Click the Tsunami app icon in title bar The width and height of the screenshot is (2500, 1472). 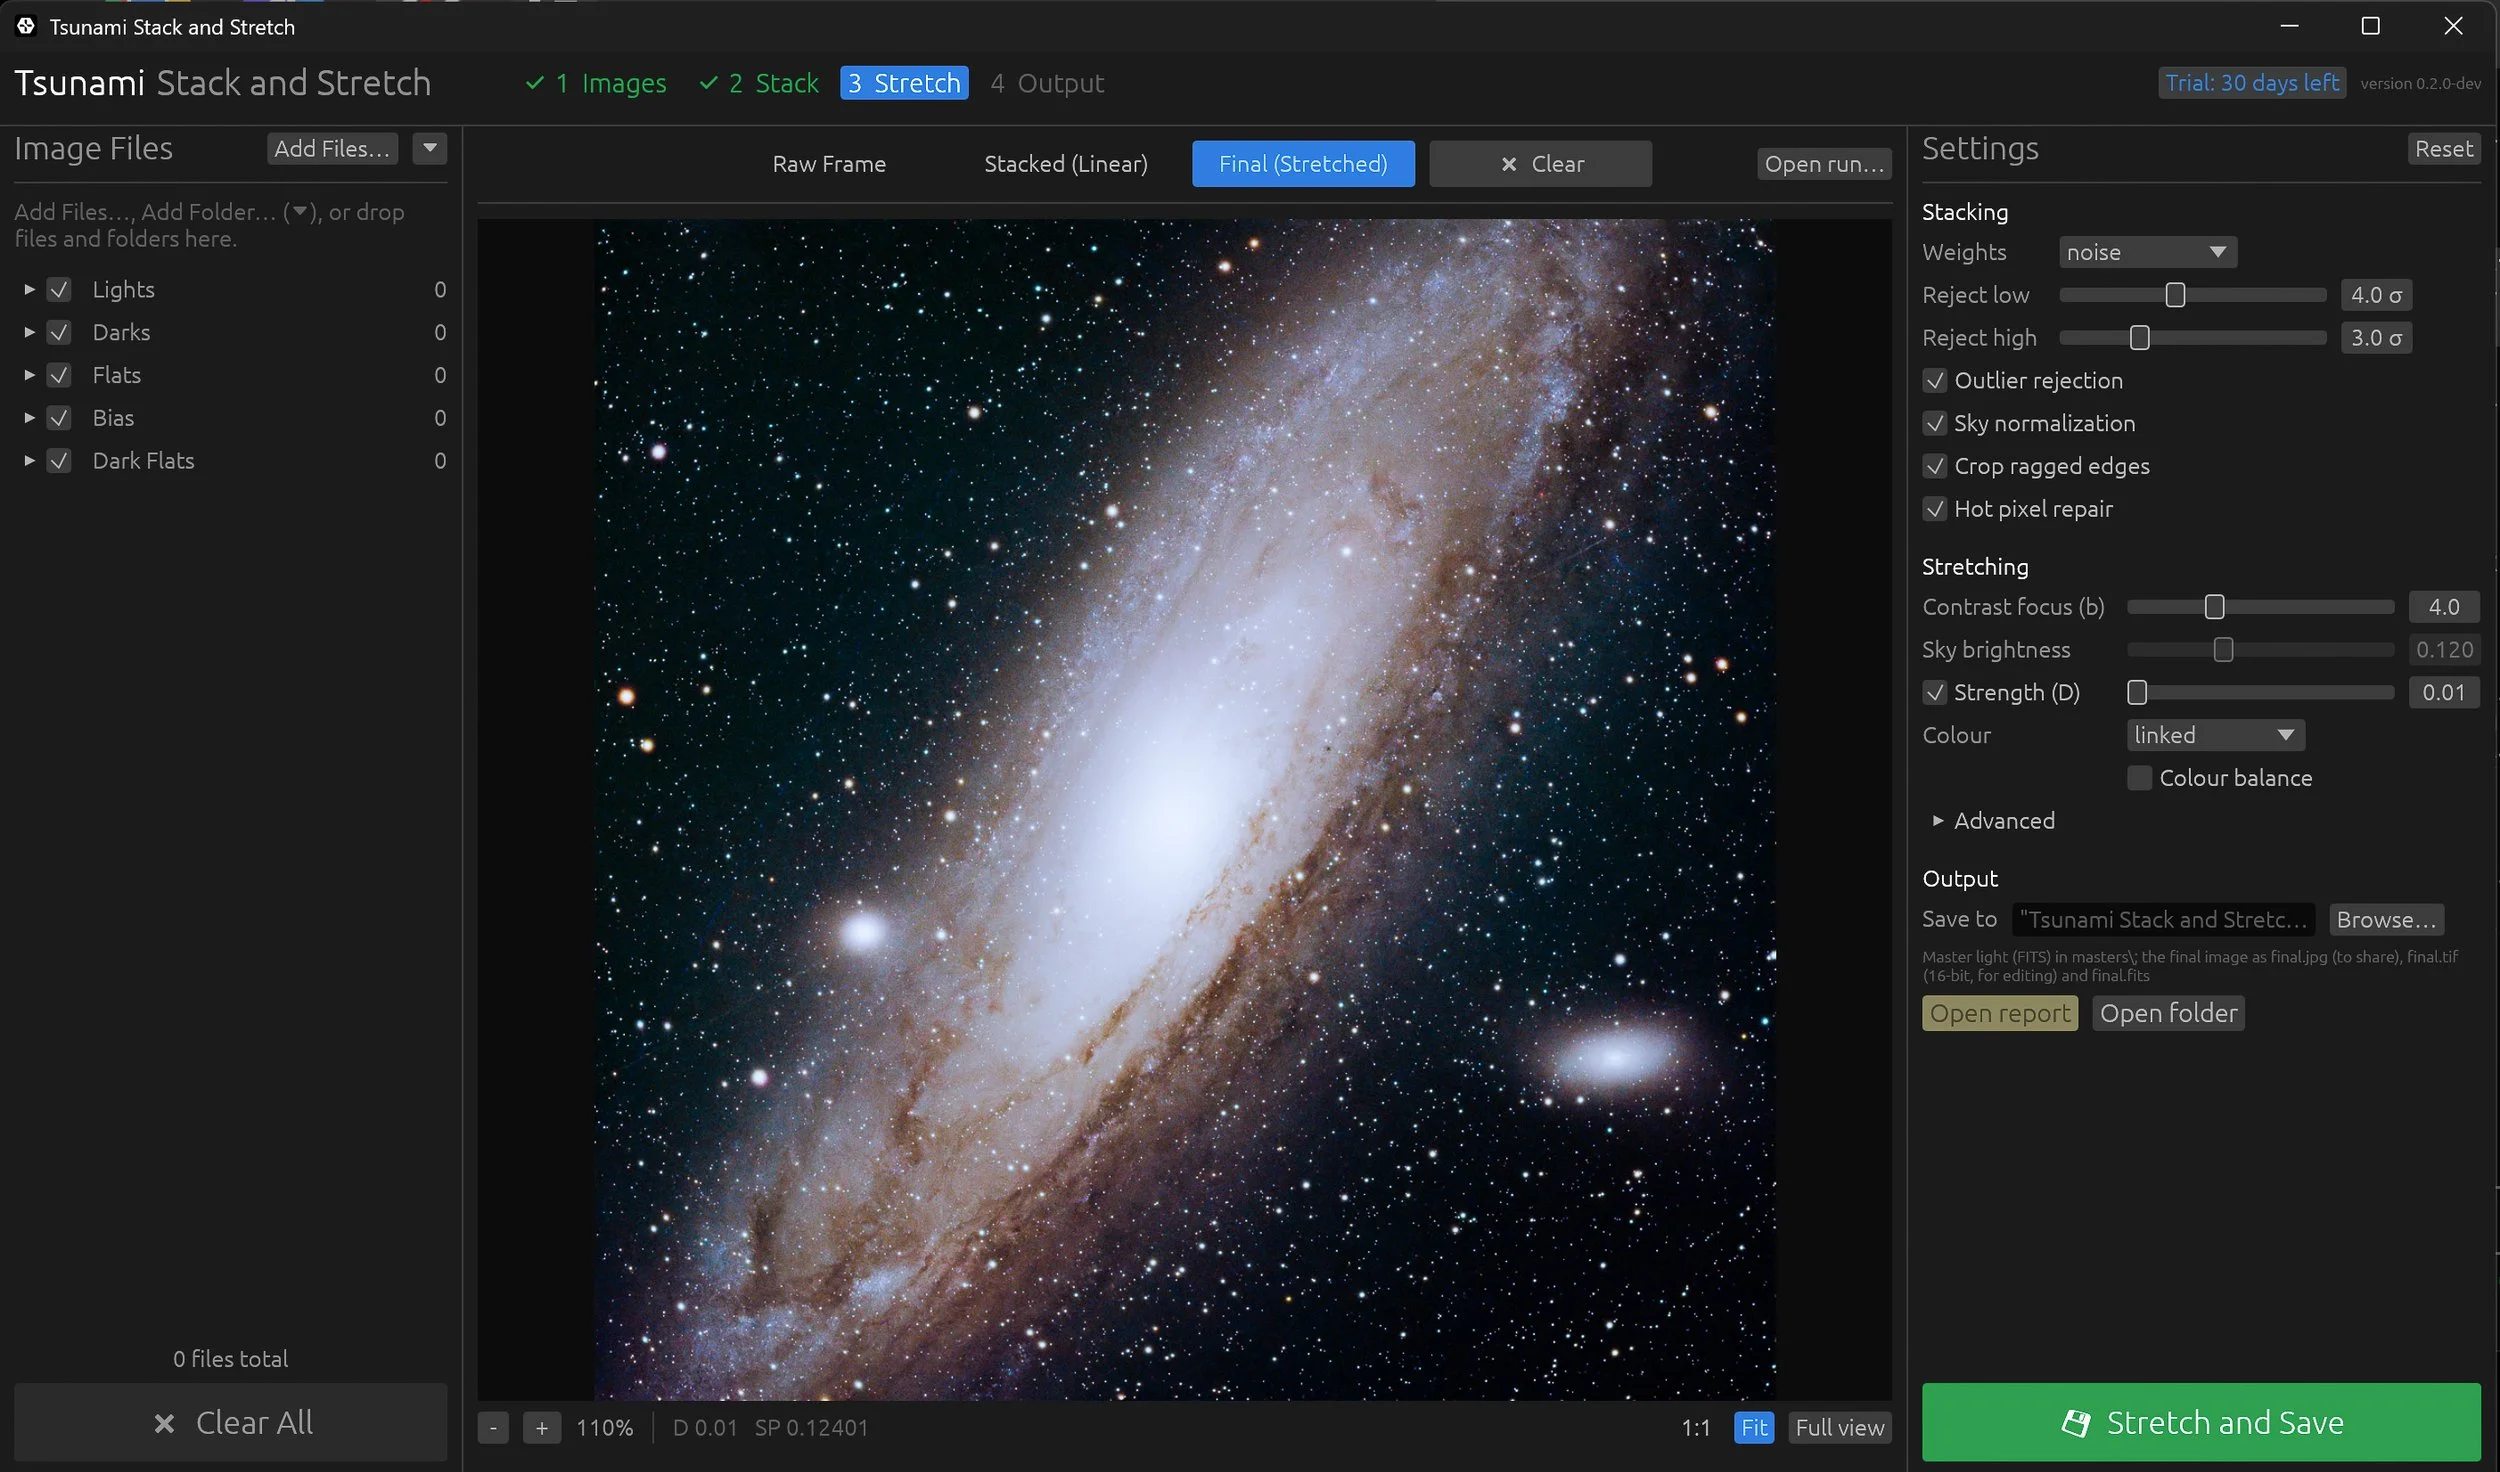(x=26, y=27)
